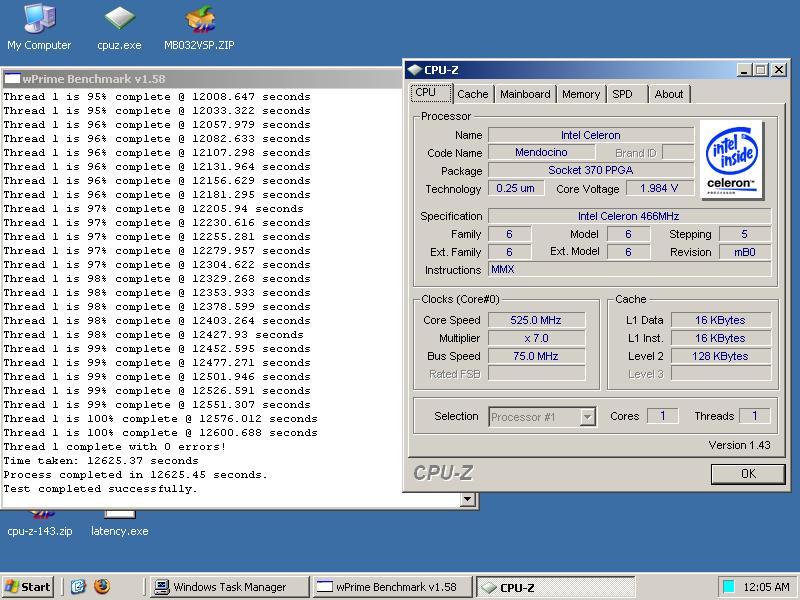Click the Bus Speed value 75.0 MHz
800x600 pixels.
(x=536, y=356)
